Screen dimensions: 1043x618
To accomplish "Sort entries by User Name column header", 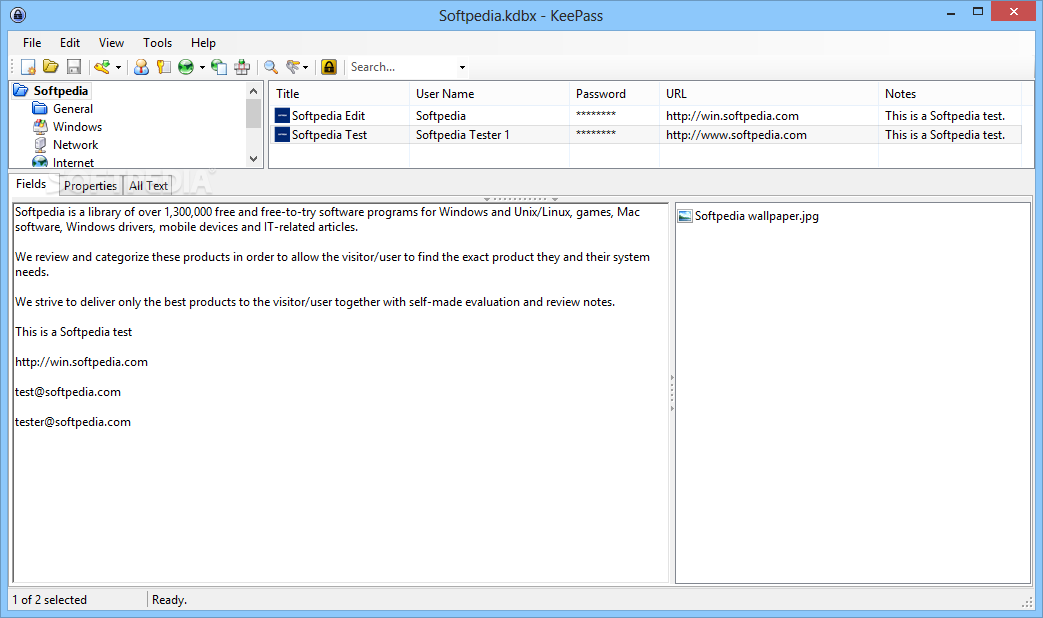I will click(x=489, y=94).
